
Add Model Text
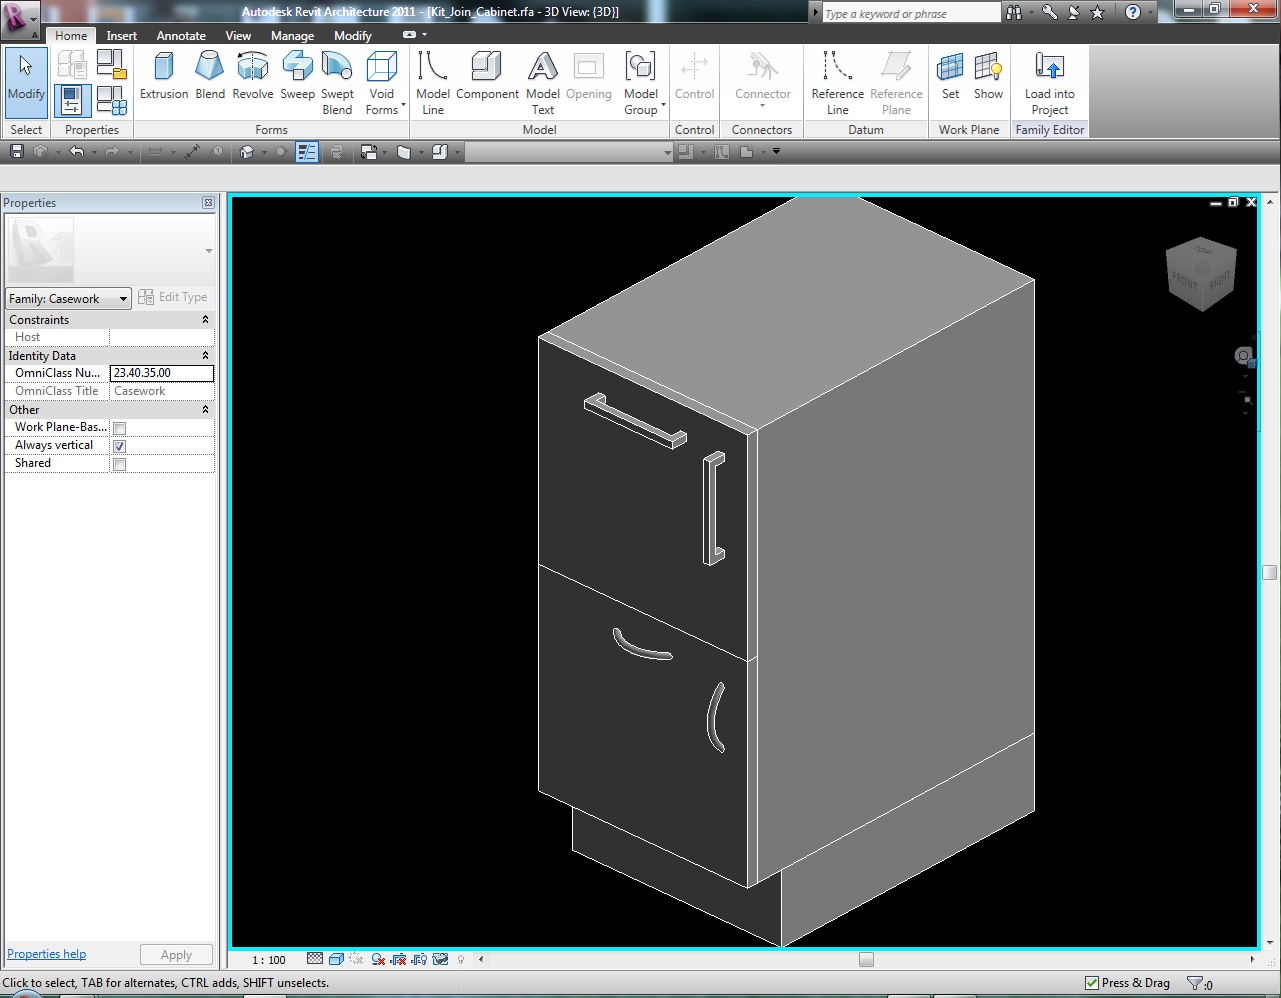(543, 84)
